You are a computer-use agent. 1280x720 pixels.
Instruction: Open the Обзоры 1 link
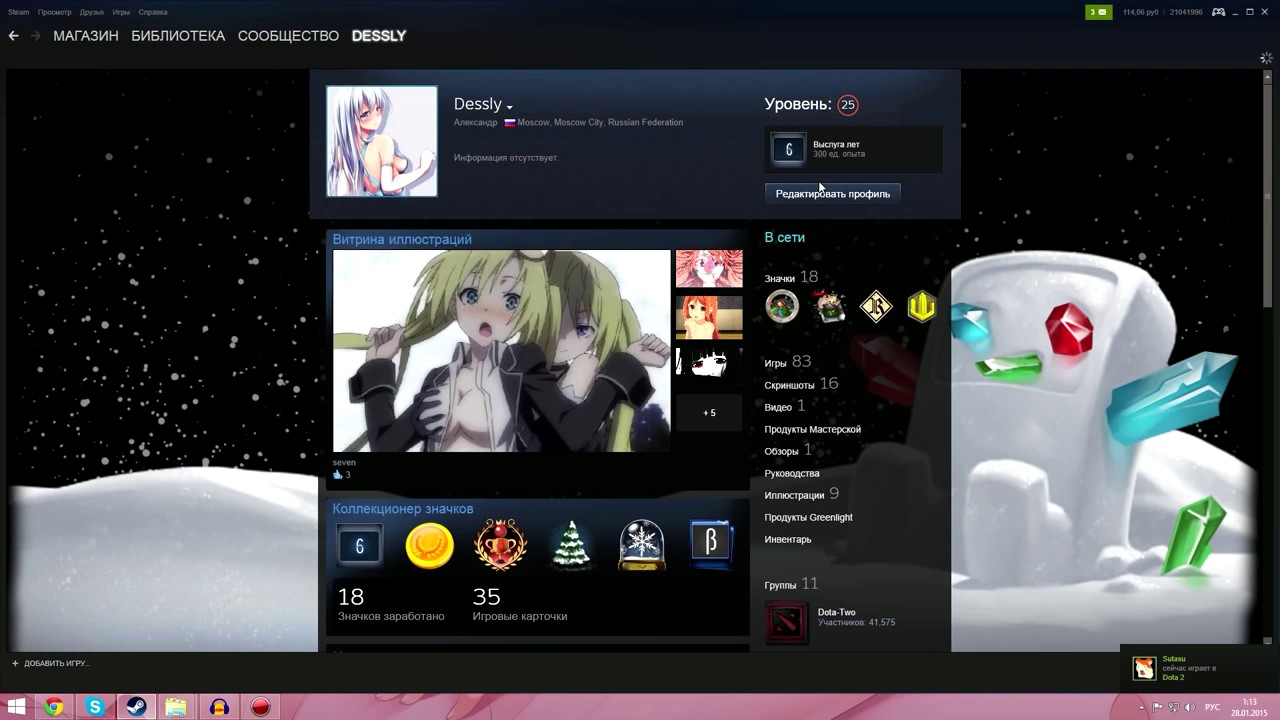788,450
